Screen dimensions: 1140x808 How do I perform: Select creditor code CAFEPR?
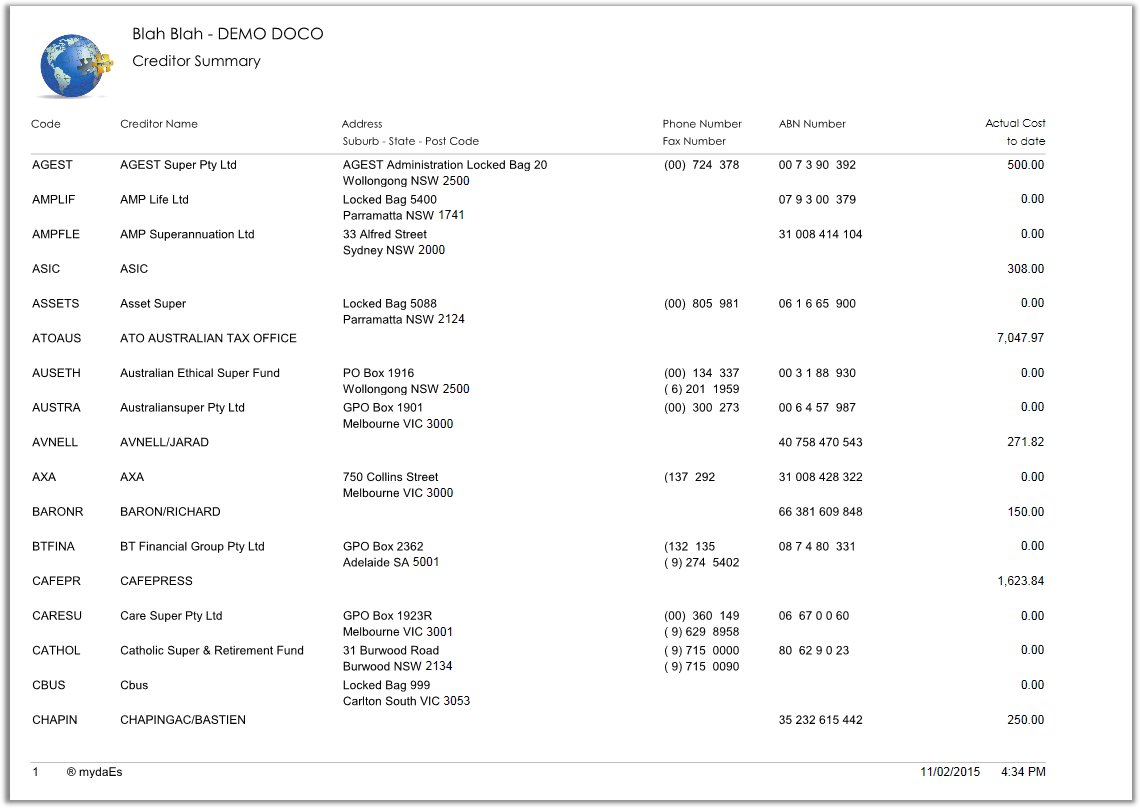coord(56,581)
